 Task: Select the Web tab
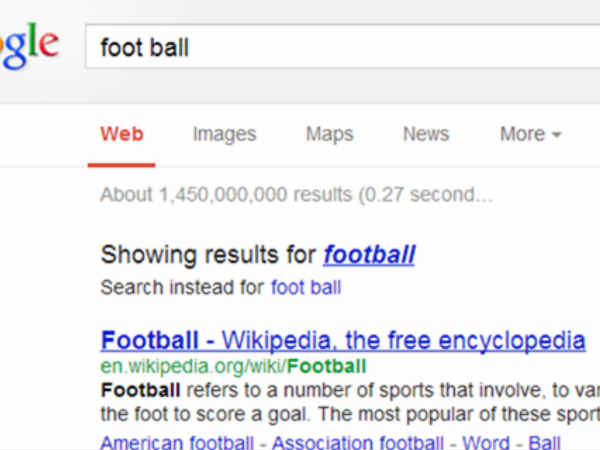pyautogui.click(x=122, y=134)
